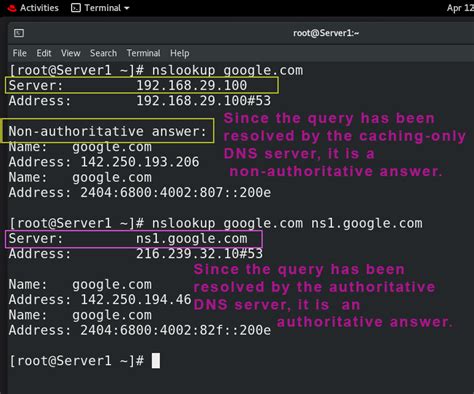Click the address 142.250.193.206
Screen dimensions: 474x394
[x=140, y=162]
